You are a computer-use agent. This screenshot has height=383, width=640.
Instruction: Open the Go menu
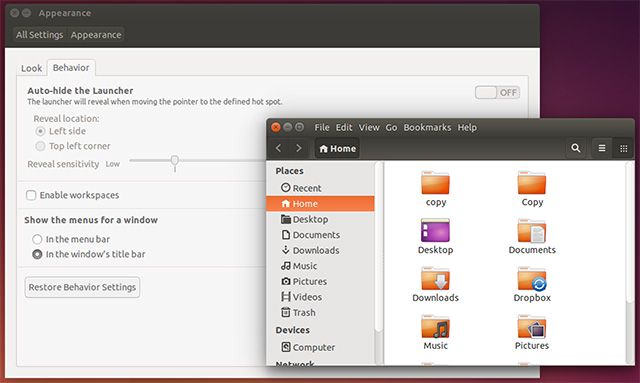click(391, 127)
